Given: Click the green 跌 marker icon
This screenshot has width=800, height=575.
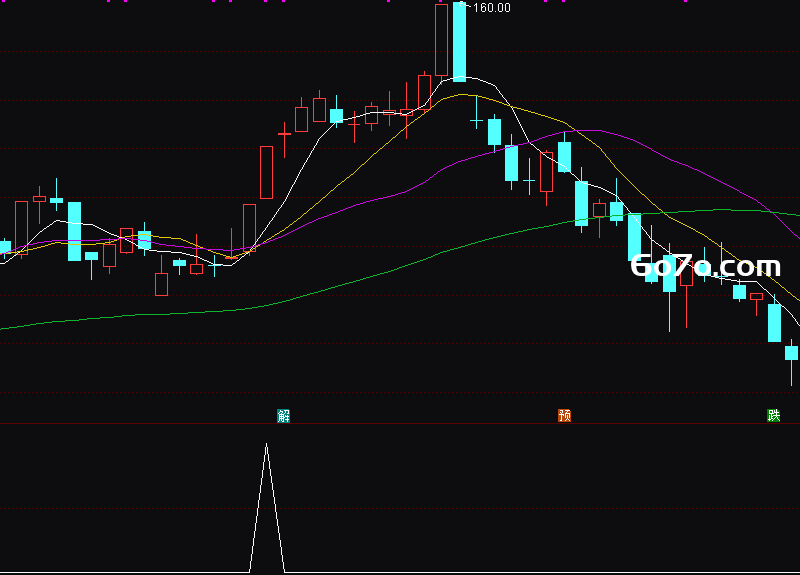Looking at the screenshot, I should 773,415.
